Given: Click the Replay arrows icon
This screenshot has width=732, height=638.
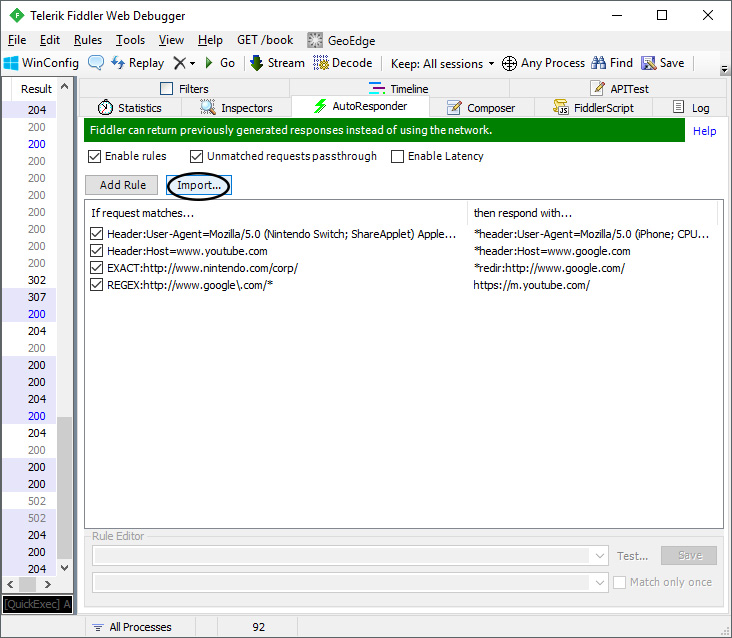Looking at the screenshot, I should coord(118,63).
